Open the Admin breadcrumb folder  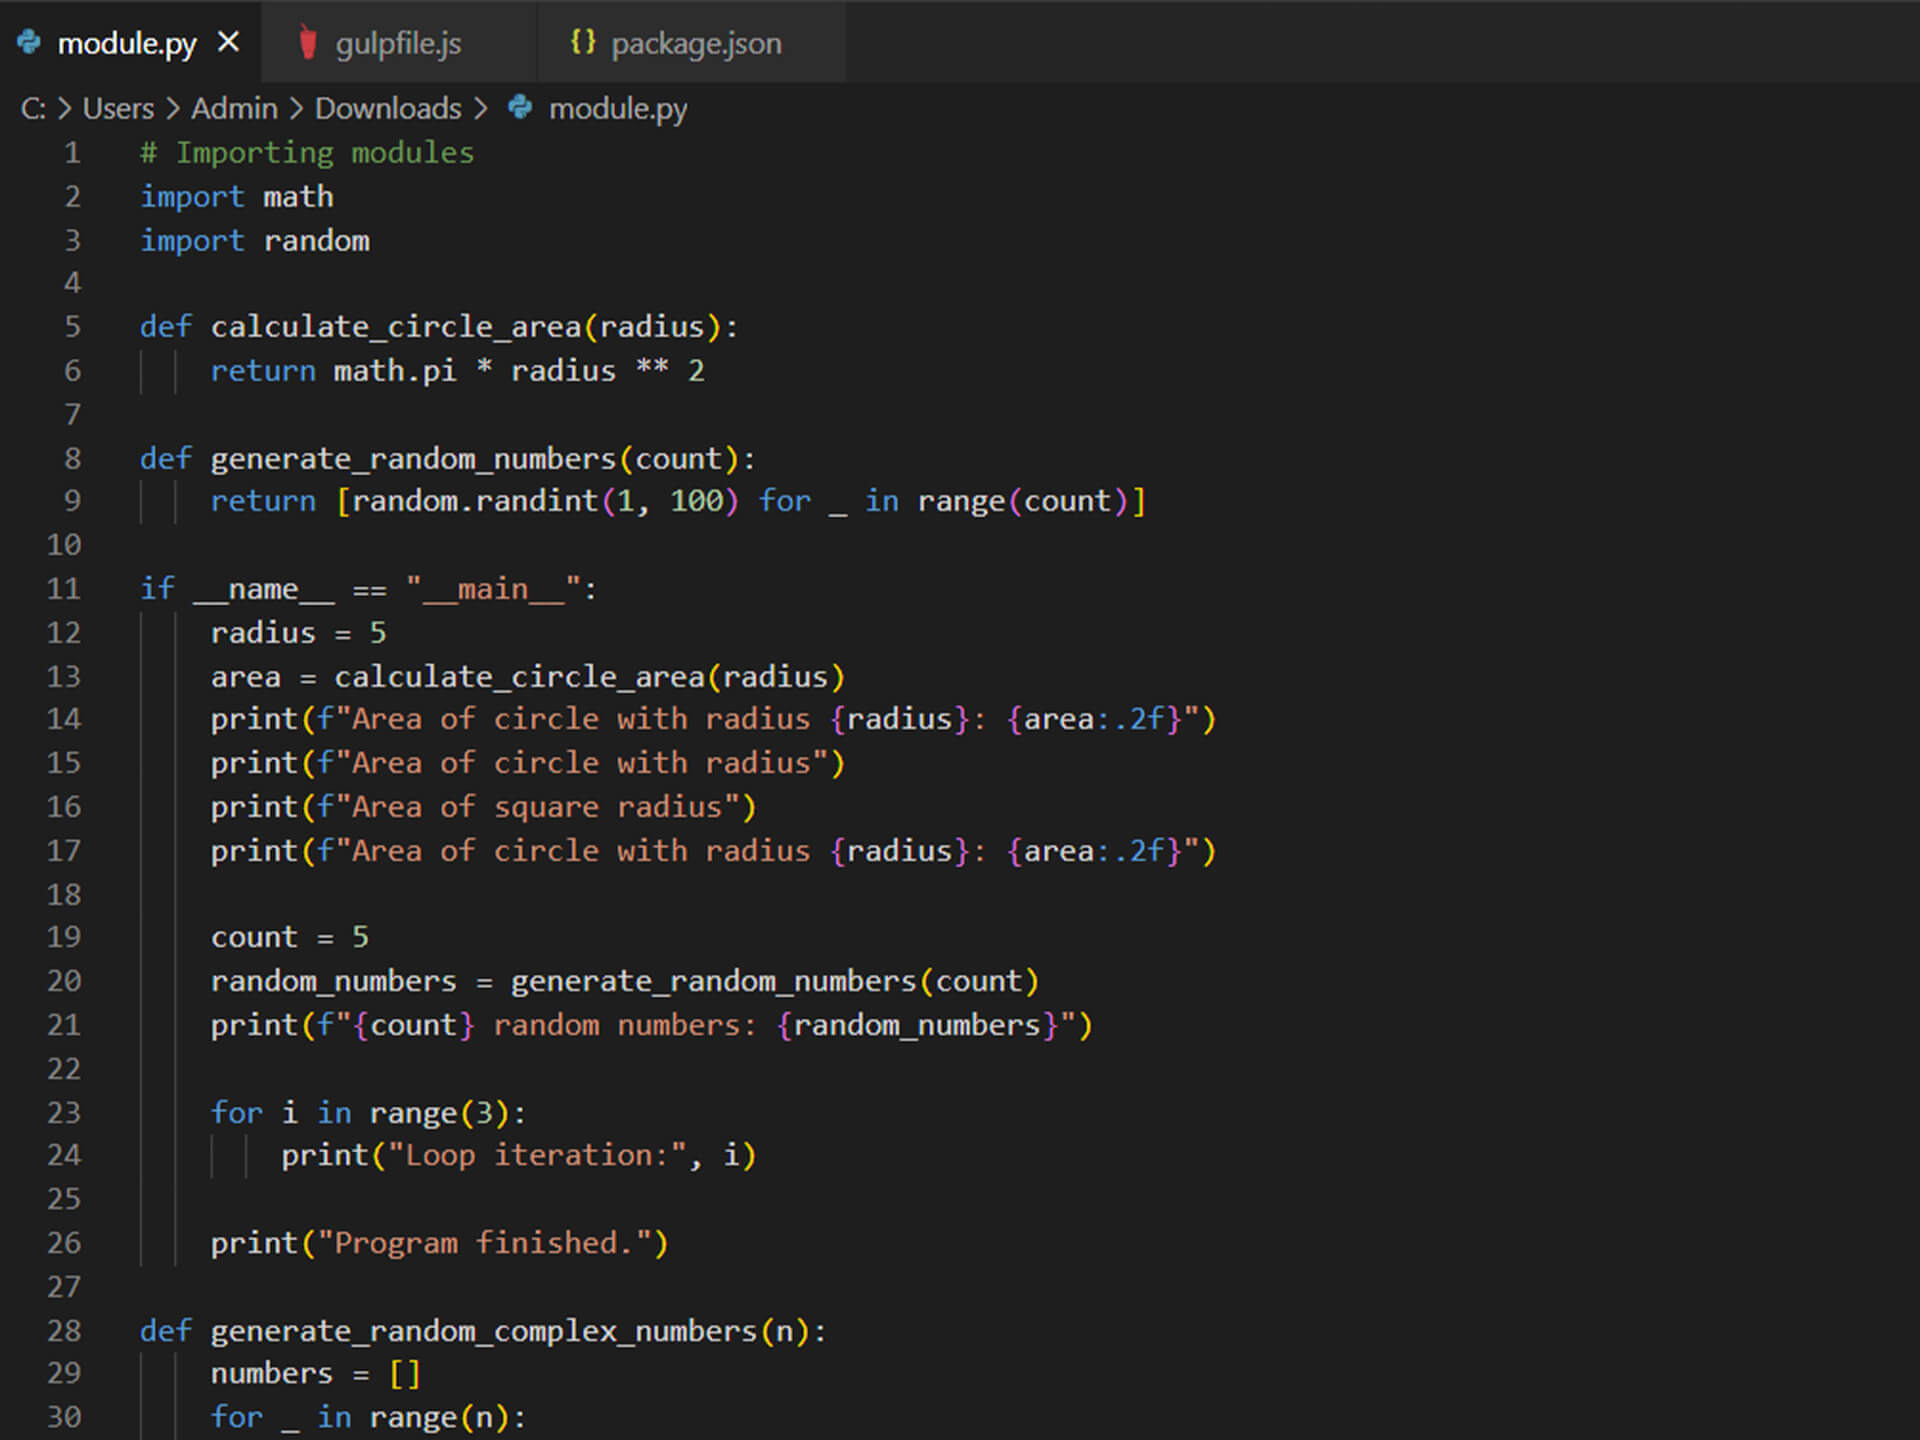(234, 108)
